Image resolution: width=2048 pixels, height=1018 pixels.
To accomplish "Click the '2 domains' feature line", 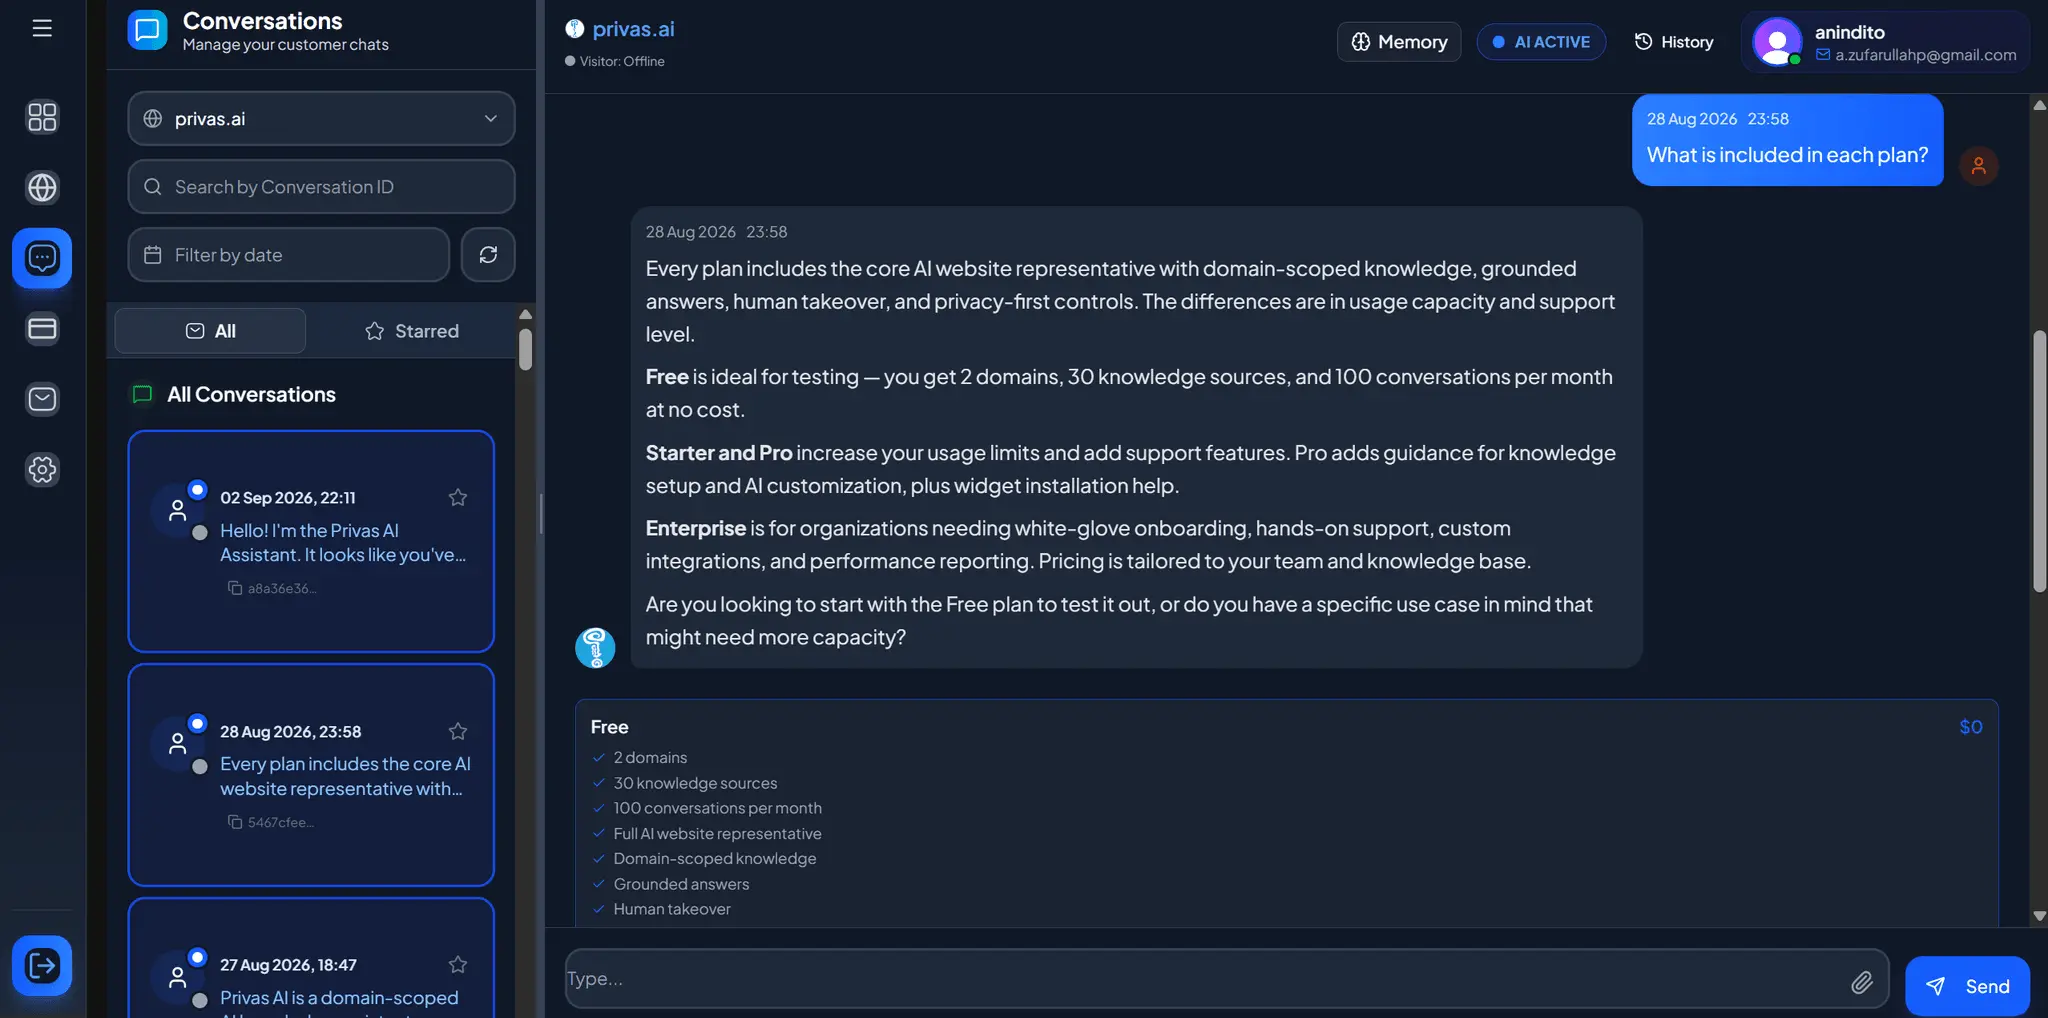I will [650, 757].
